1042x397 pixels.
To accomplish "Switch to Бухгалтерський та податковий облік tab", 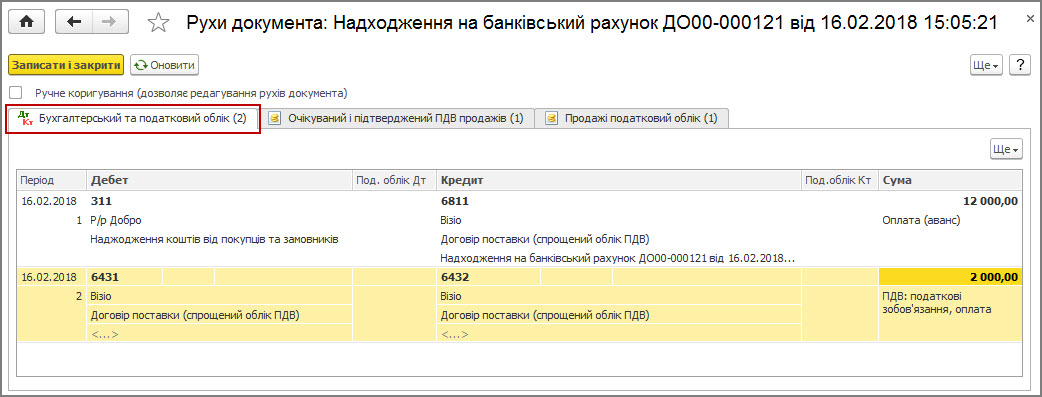I will point(133,119).
